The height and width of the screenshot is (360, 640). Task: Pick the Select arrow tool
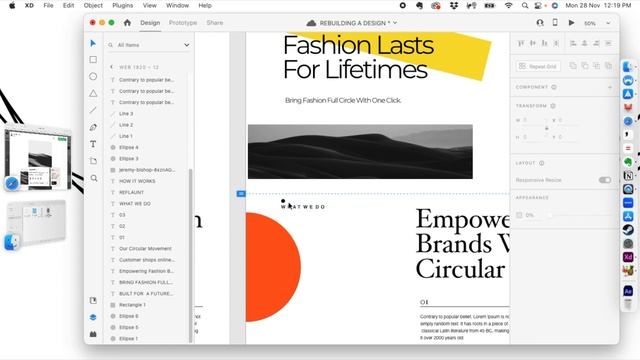tap(93, 43)
